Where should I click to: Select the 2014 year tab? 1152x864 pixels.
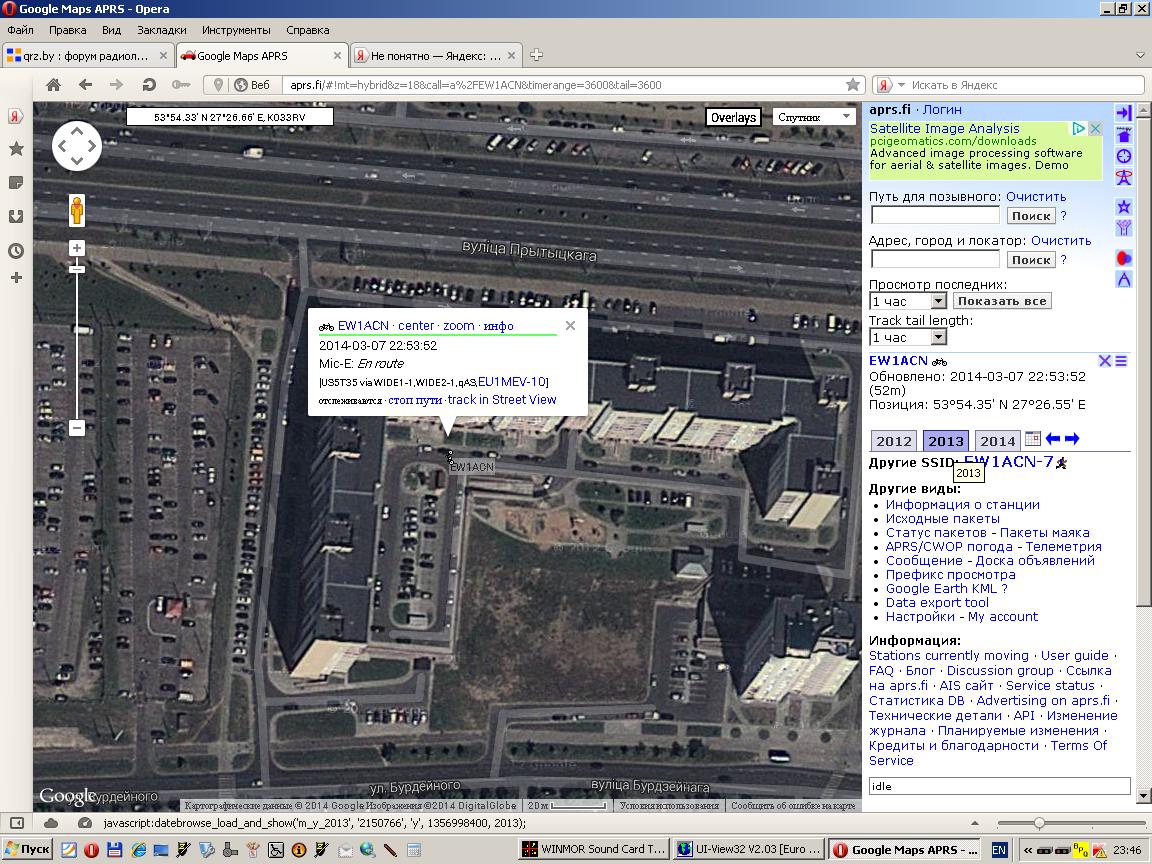(x=997, y=441)
